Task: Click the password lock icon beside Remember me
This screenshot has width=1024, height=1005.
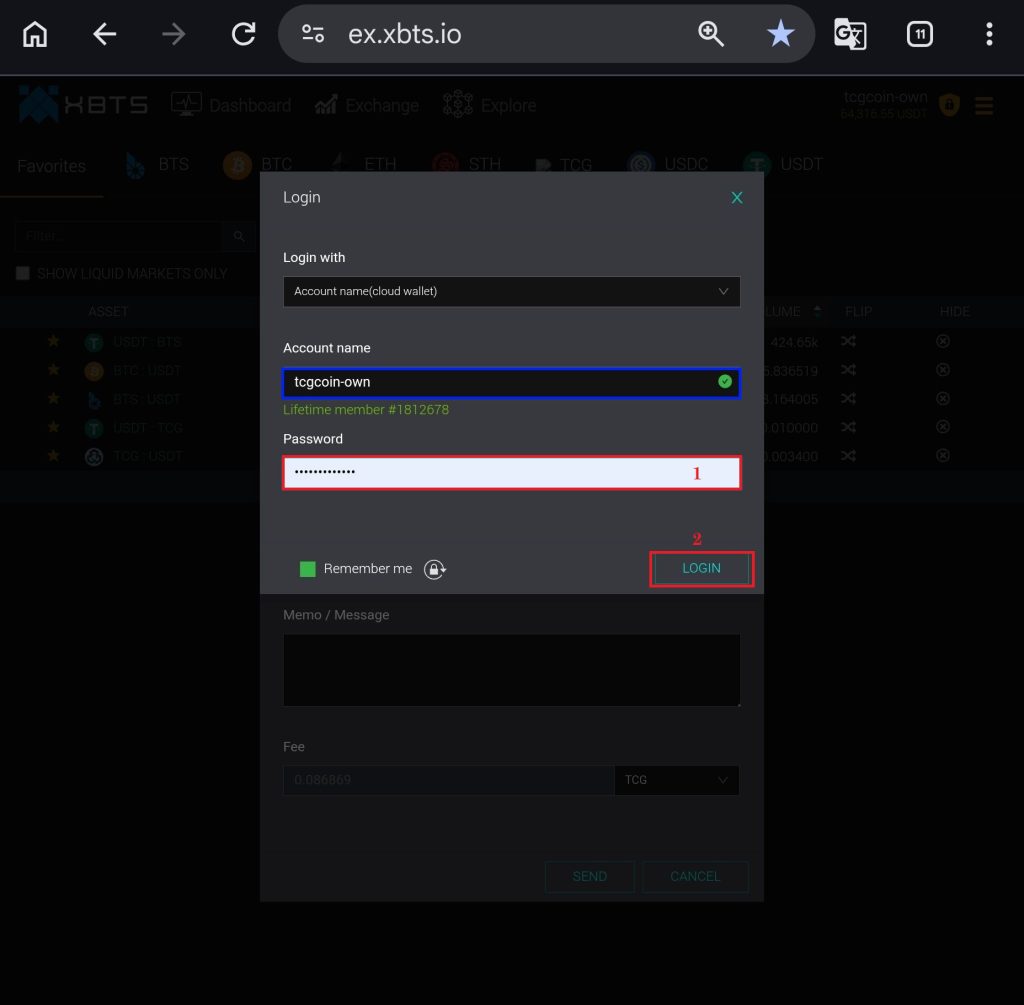Action: 434,569
